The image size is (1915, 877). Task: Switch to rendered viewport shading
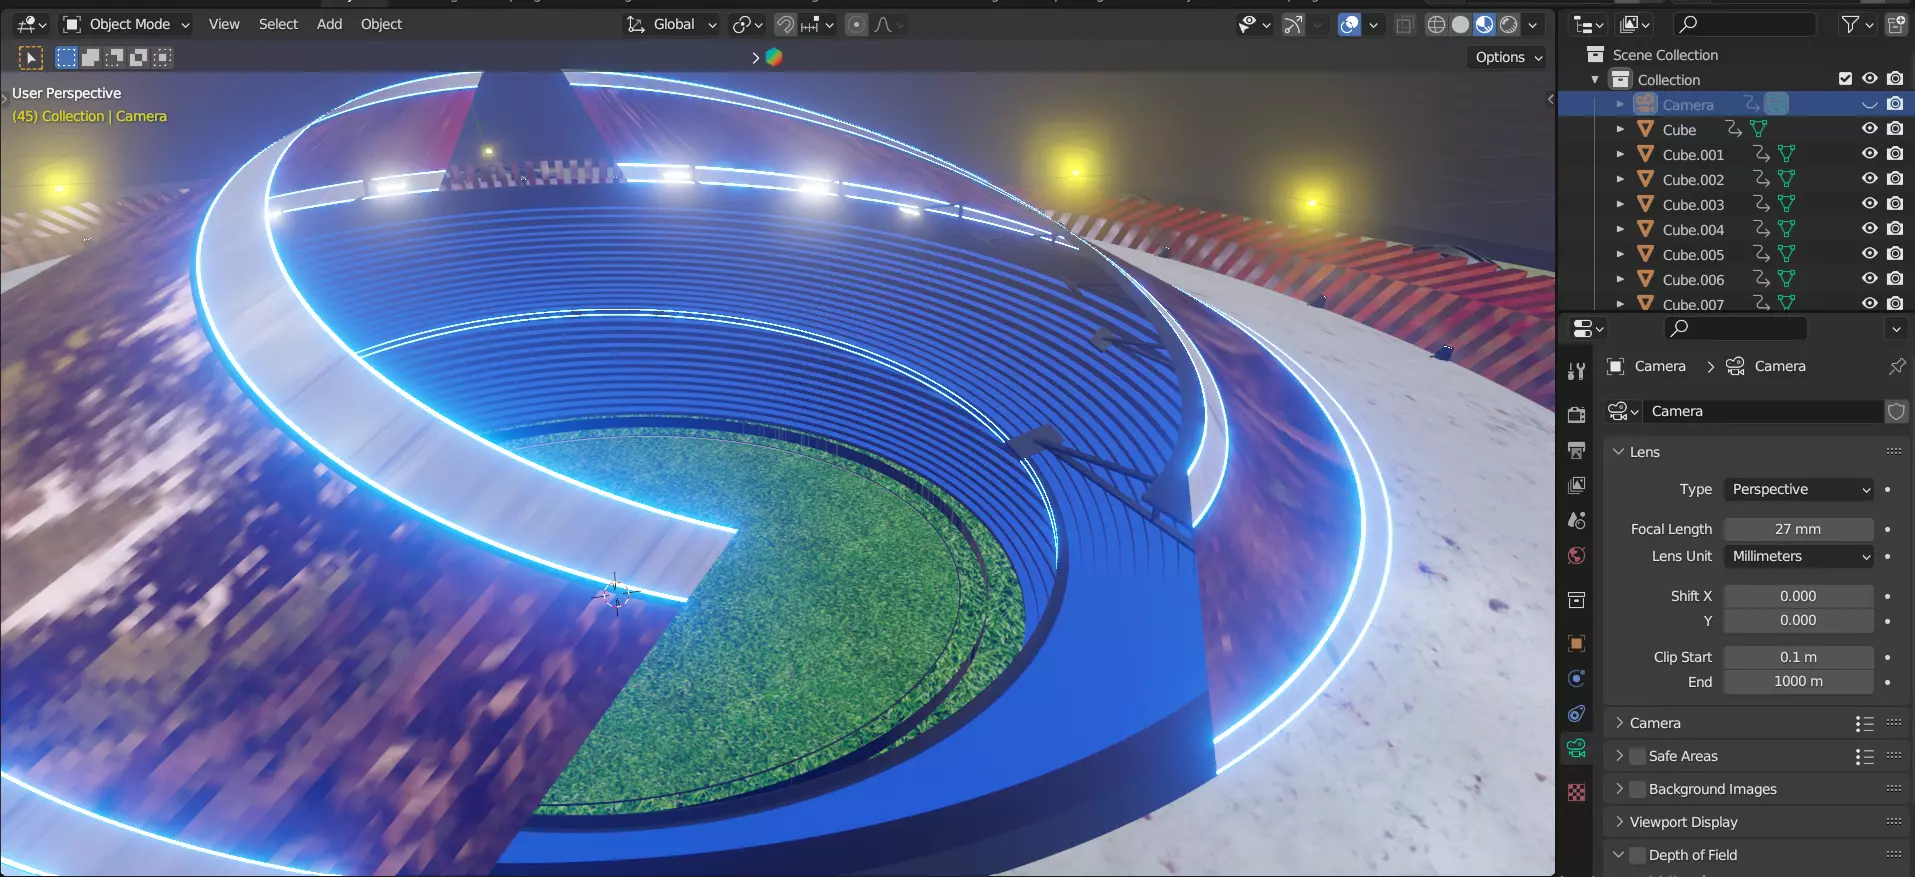pos(1509,24)
